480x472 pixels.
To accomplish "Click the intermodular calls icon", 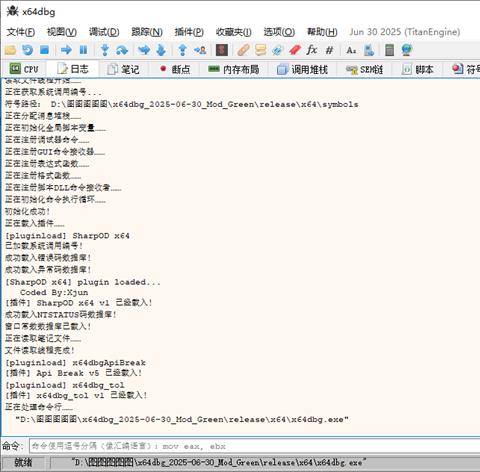I will (369, 50).
